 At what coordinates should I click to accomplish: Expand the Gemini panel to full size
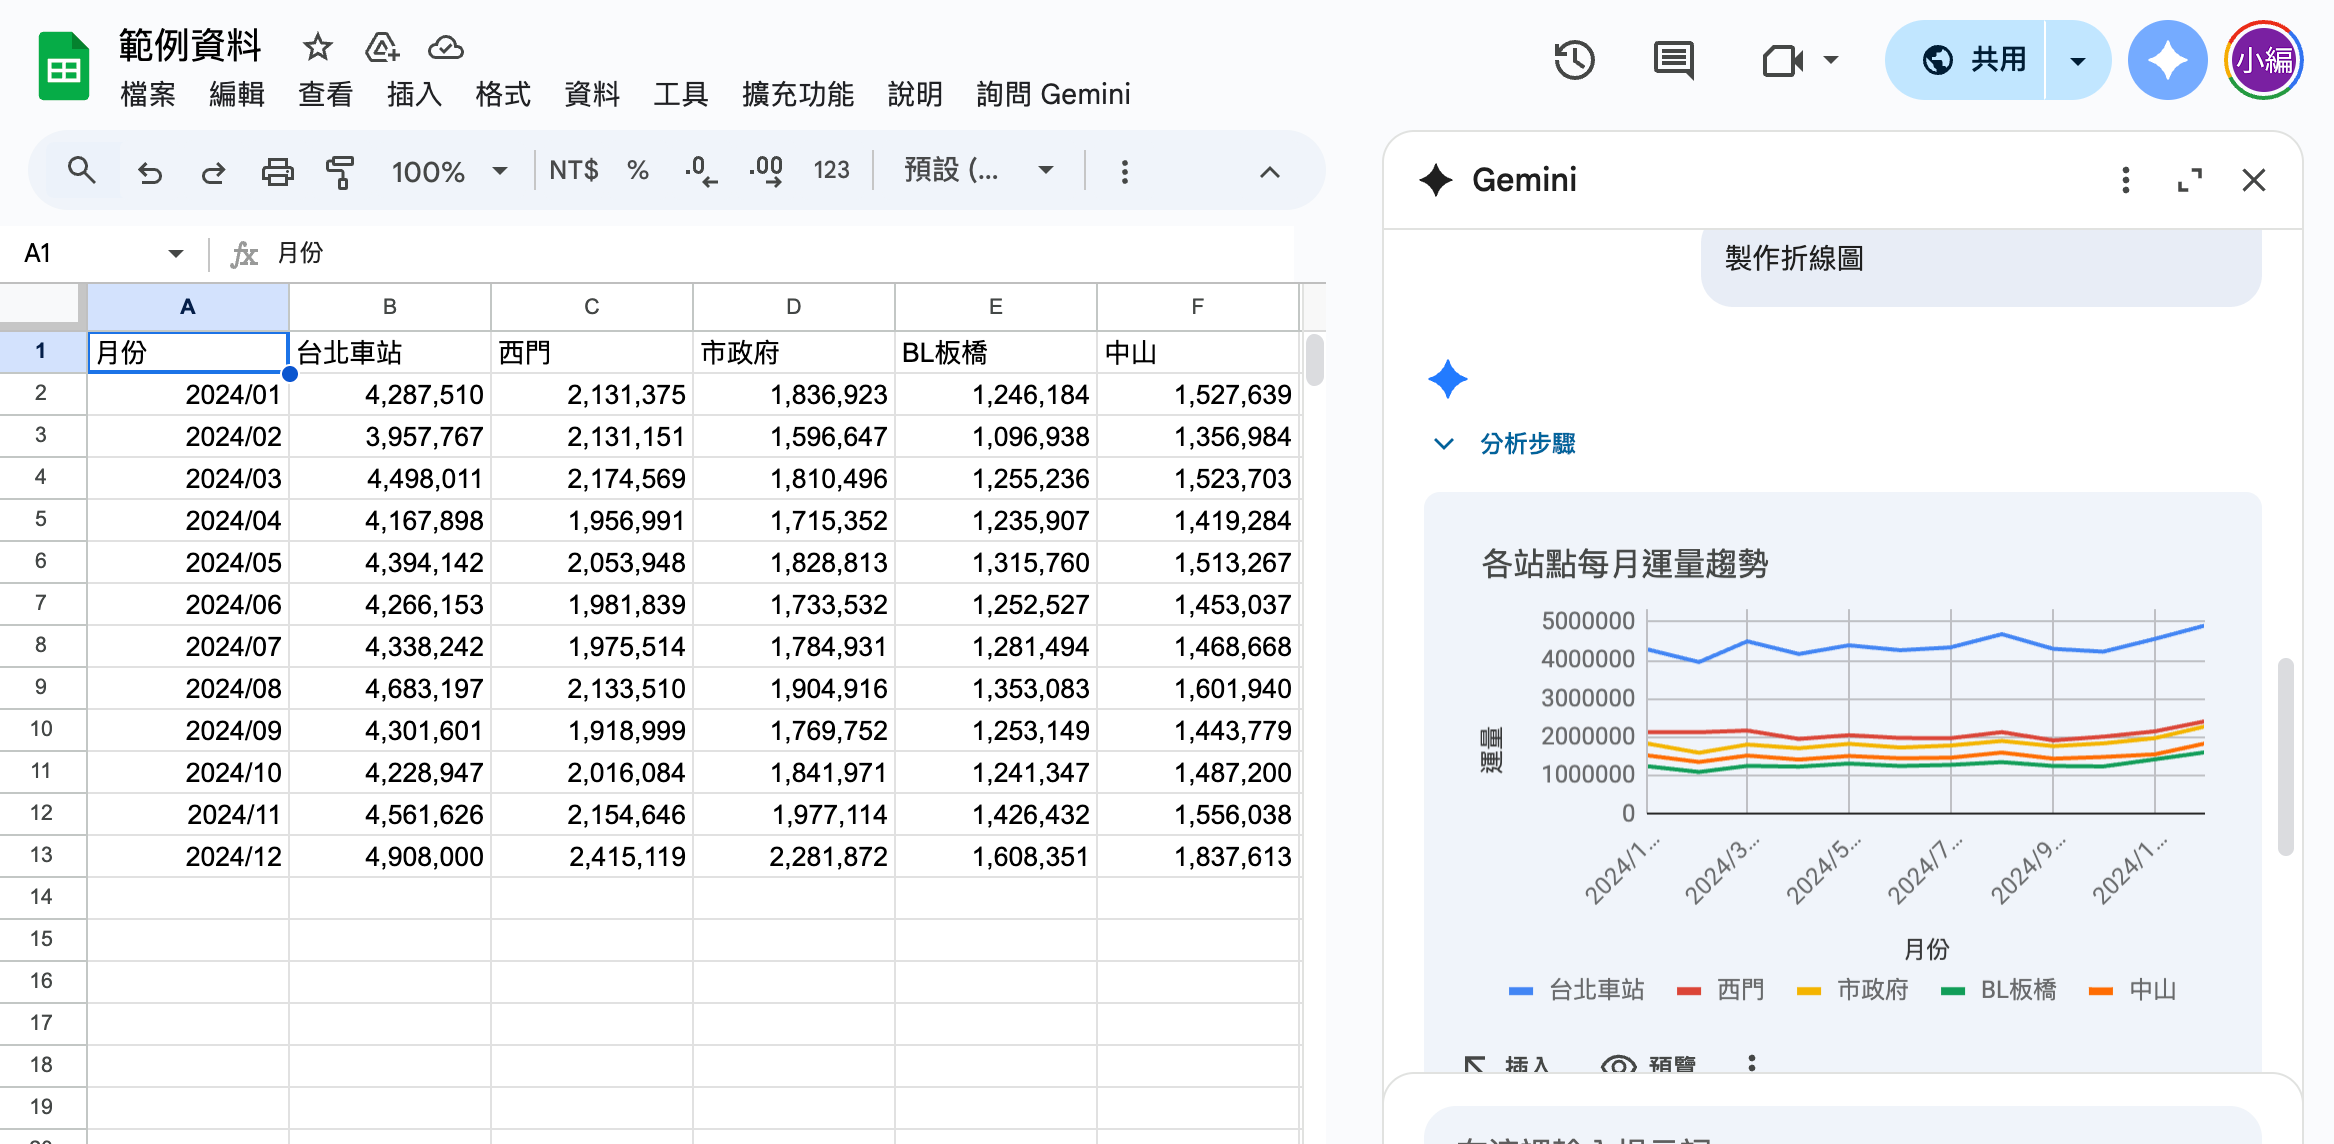tap(2189, 180)
